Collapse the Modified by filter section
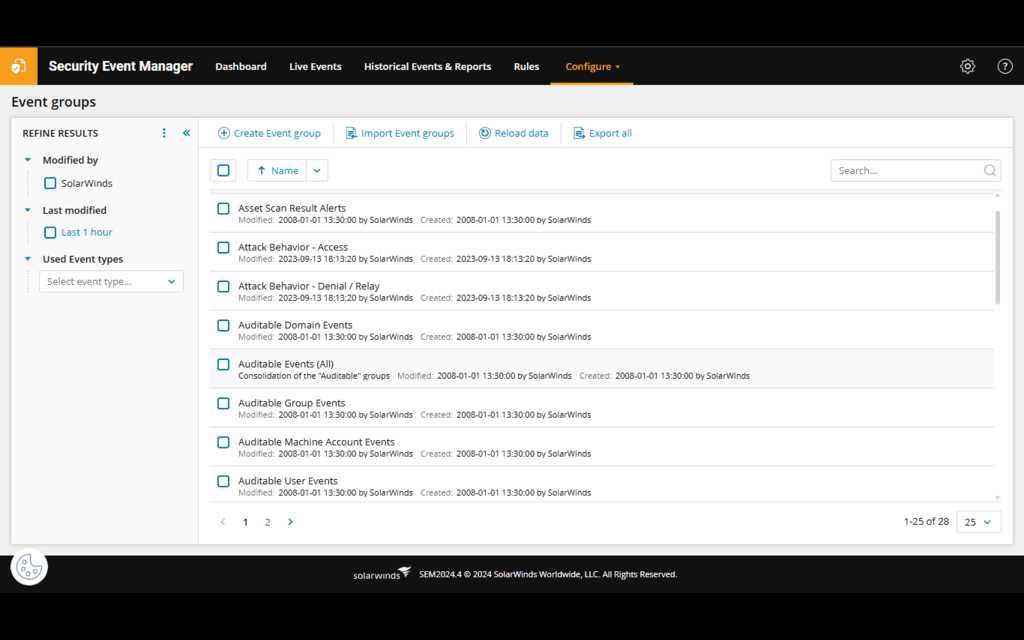Viewport: 1024px width, 640px height. click(27, 159)
